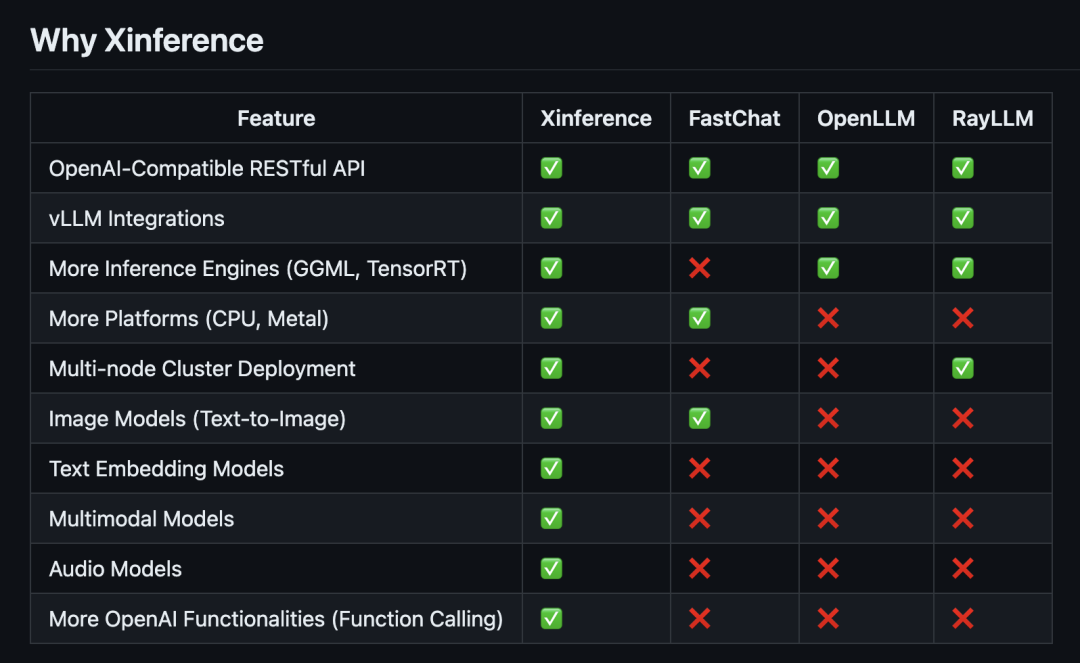Select the OpenLLM column header
Screen dimensions: 1080x663
click(x=866, y=118)
